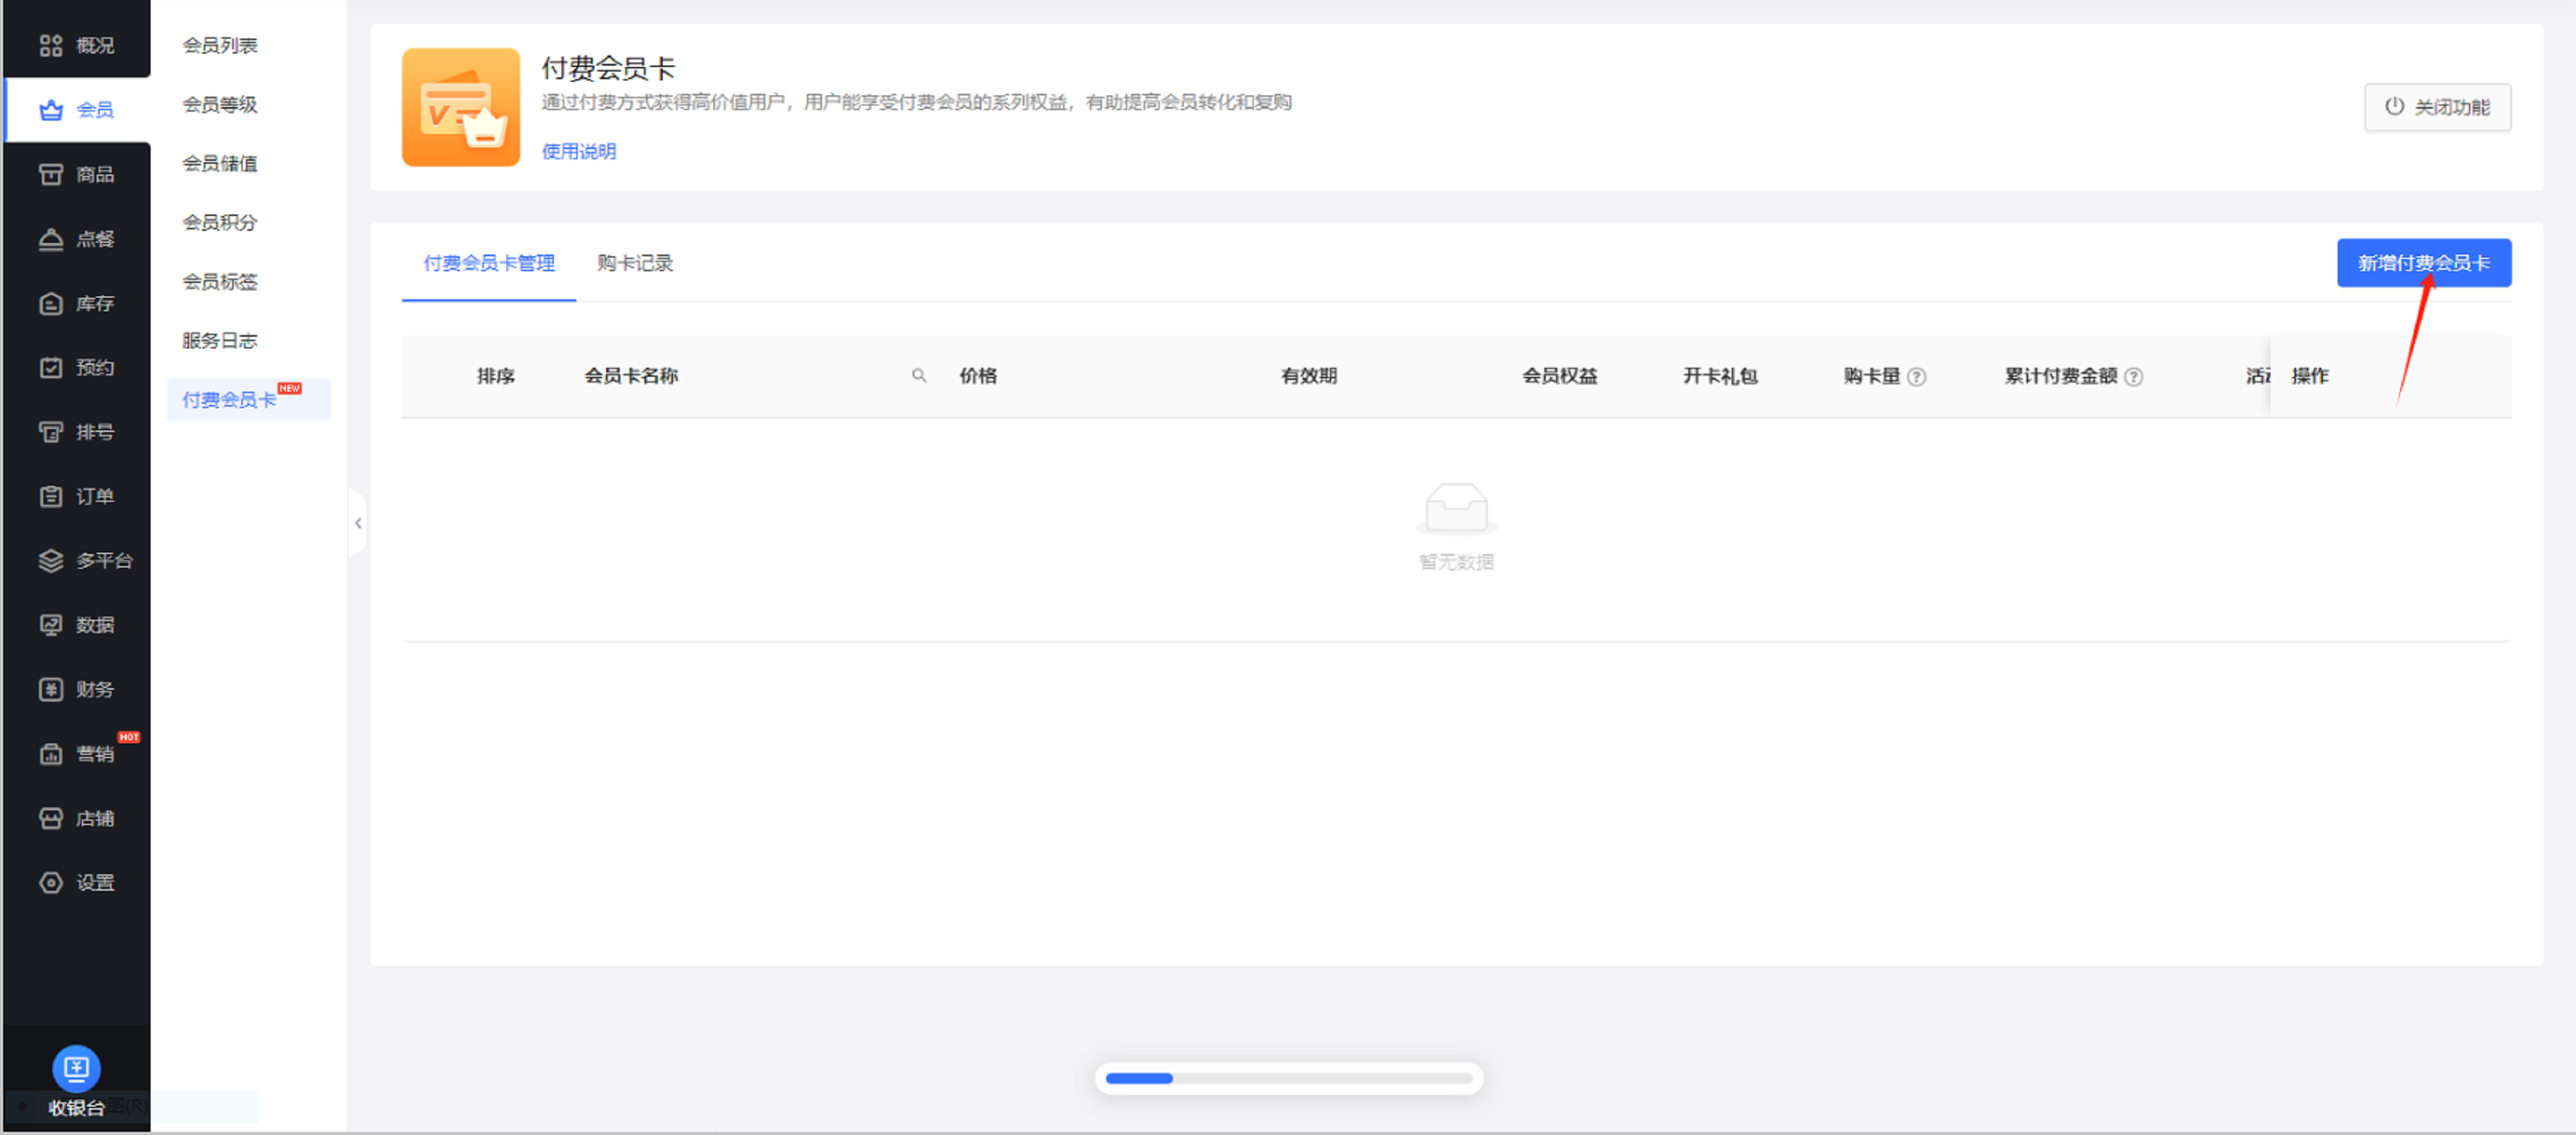Click the 收银台 cashier round icon
This screenshot has height=1135, width=2576.
(x=76, y=1069)
